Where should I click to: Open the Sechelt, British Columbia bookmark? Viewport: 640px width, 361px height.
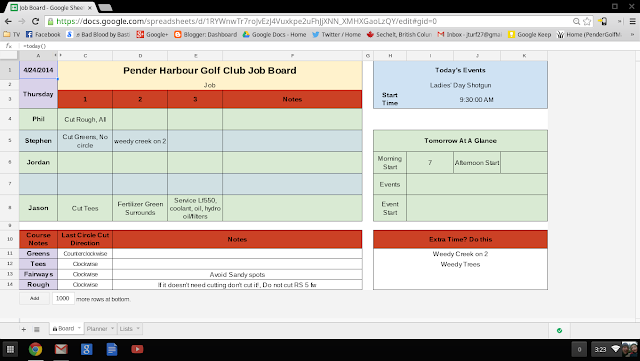tap(399, 34)
